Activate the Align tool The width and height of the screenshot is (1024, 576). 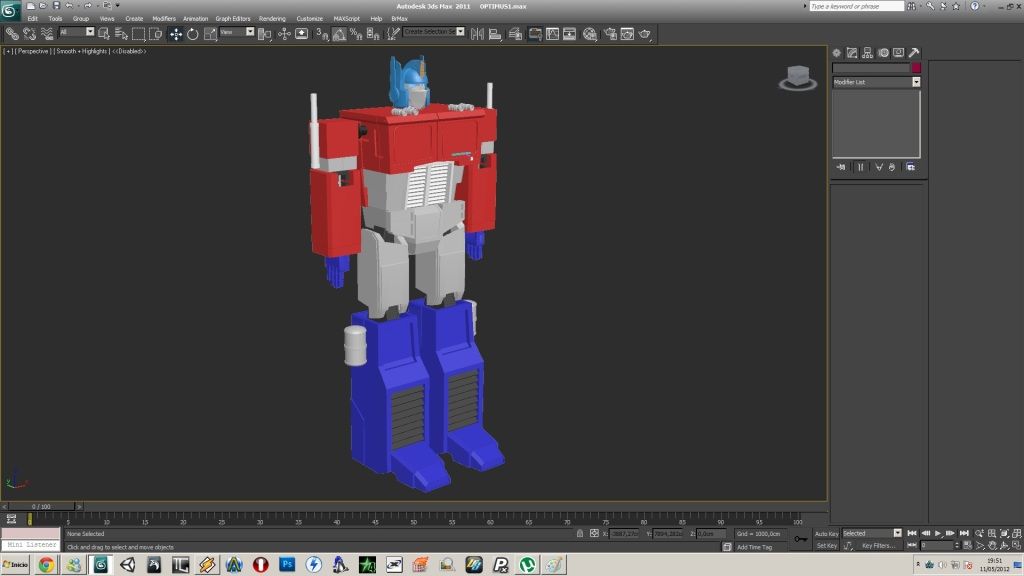[495, 34]
